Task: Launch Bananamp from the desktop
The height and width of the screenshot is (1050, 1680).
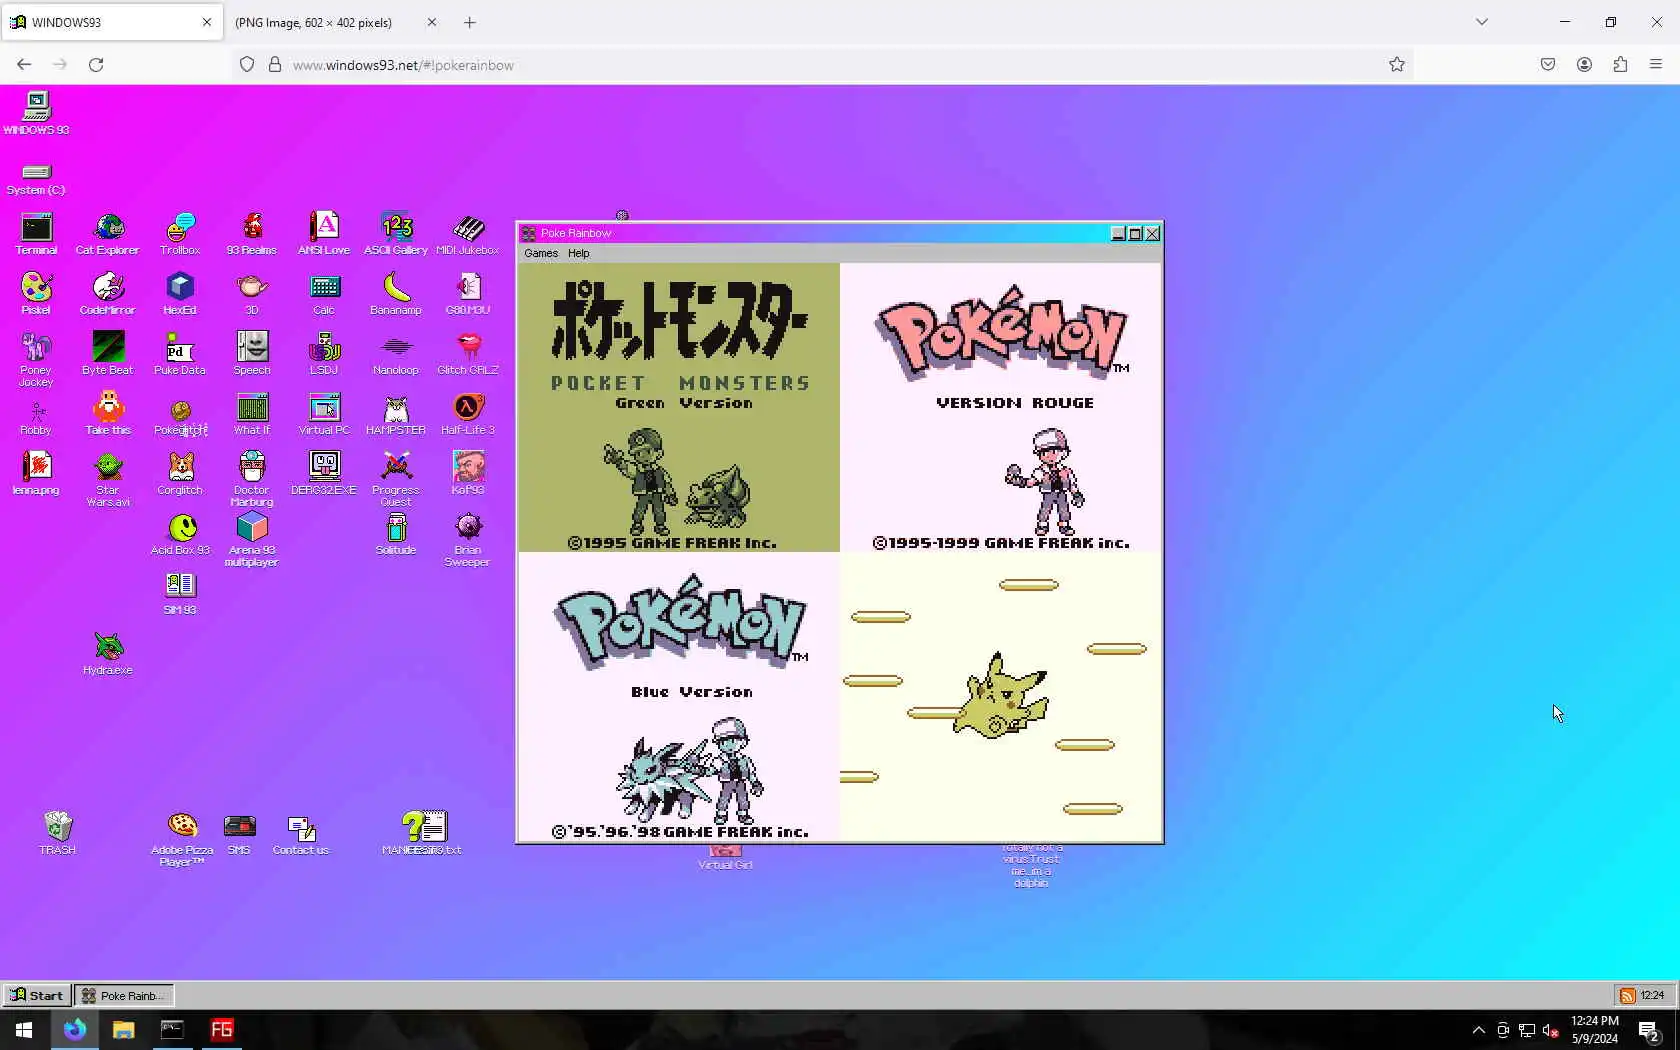Action: [396, 294]
